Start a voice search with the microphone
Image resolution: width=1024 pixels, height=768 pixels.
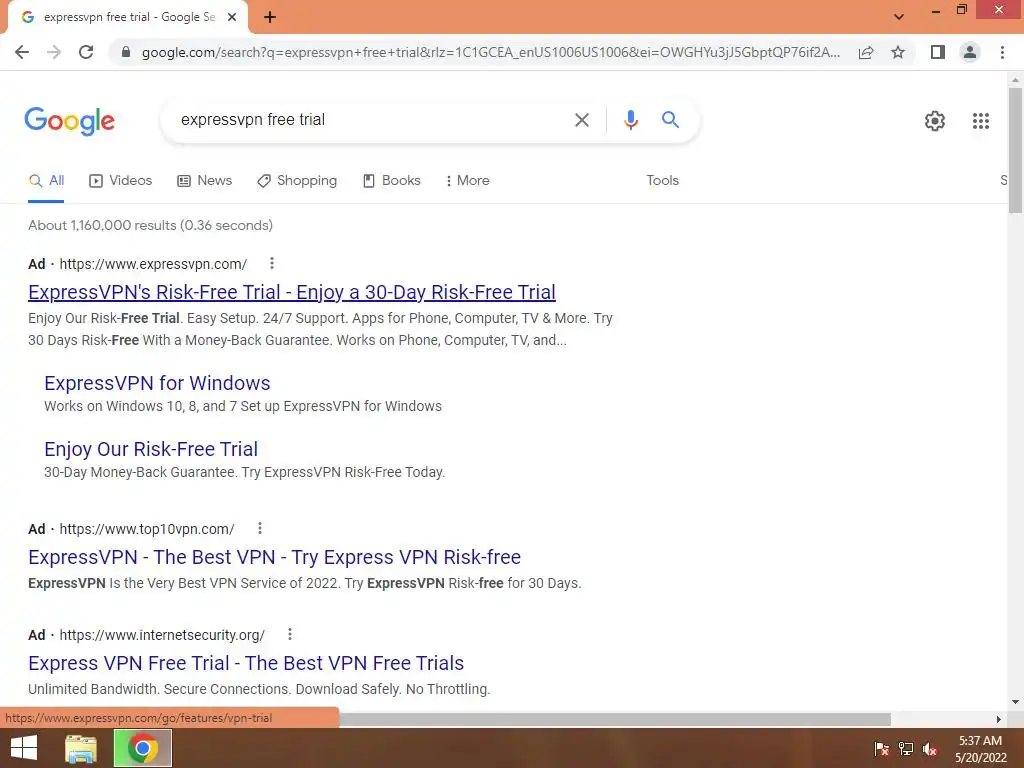(x=630, y=120)
